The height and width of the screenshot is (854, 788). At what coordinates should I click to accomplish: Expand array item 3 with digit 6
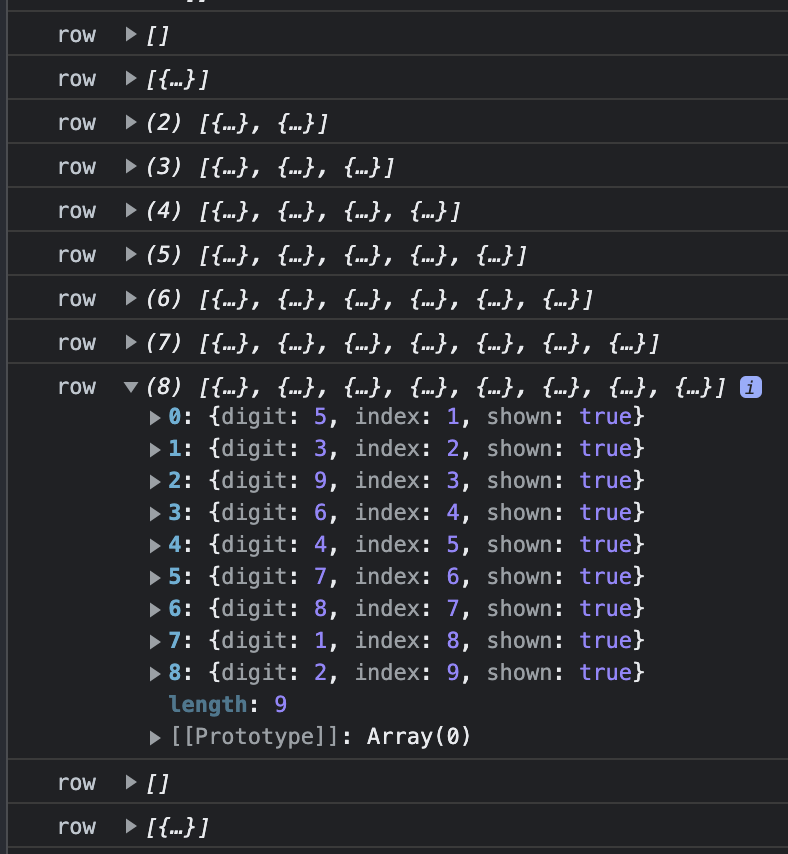[x=155, y=514]
